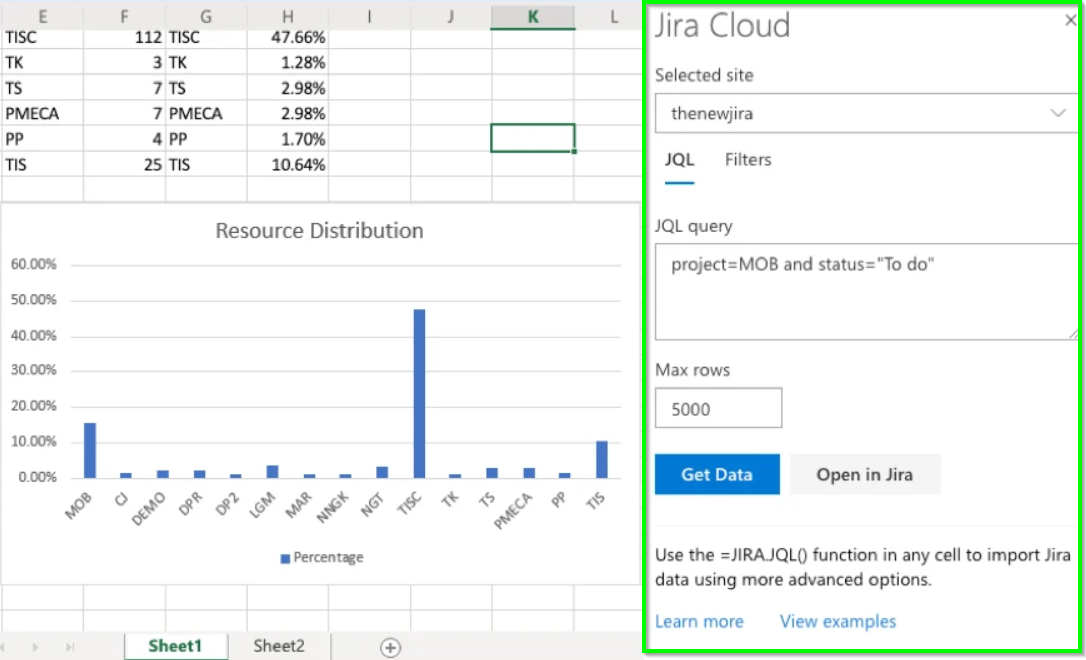This screenshot has width=1086, height=660.
Task: Select the cell containing 112
Action: coord(124,37)
